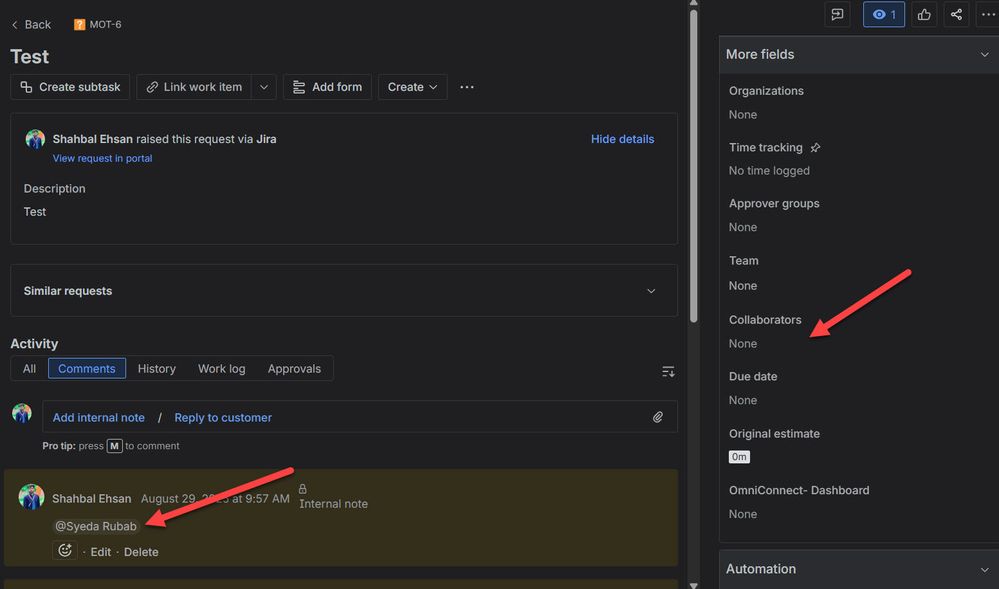Open the three-dot menu next to Create

[x=467, y=87]
